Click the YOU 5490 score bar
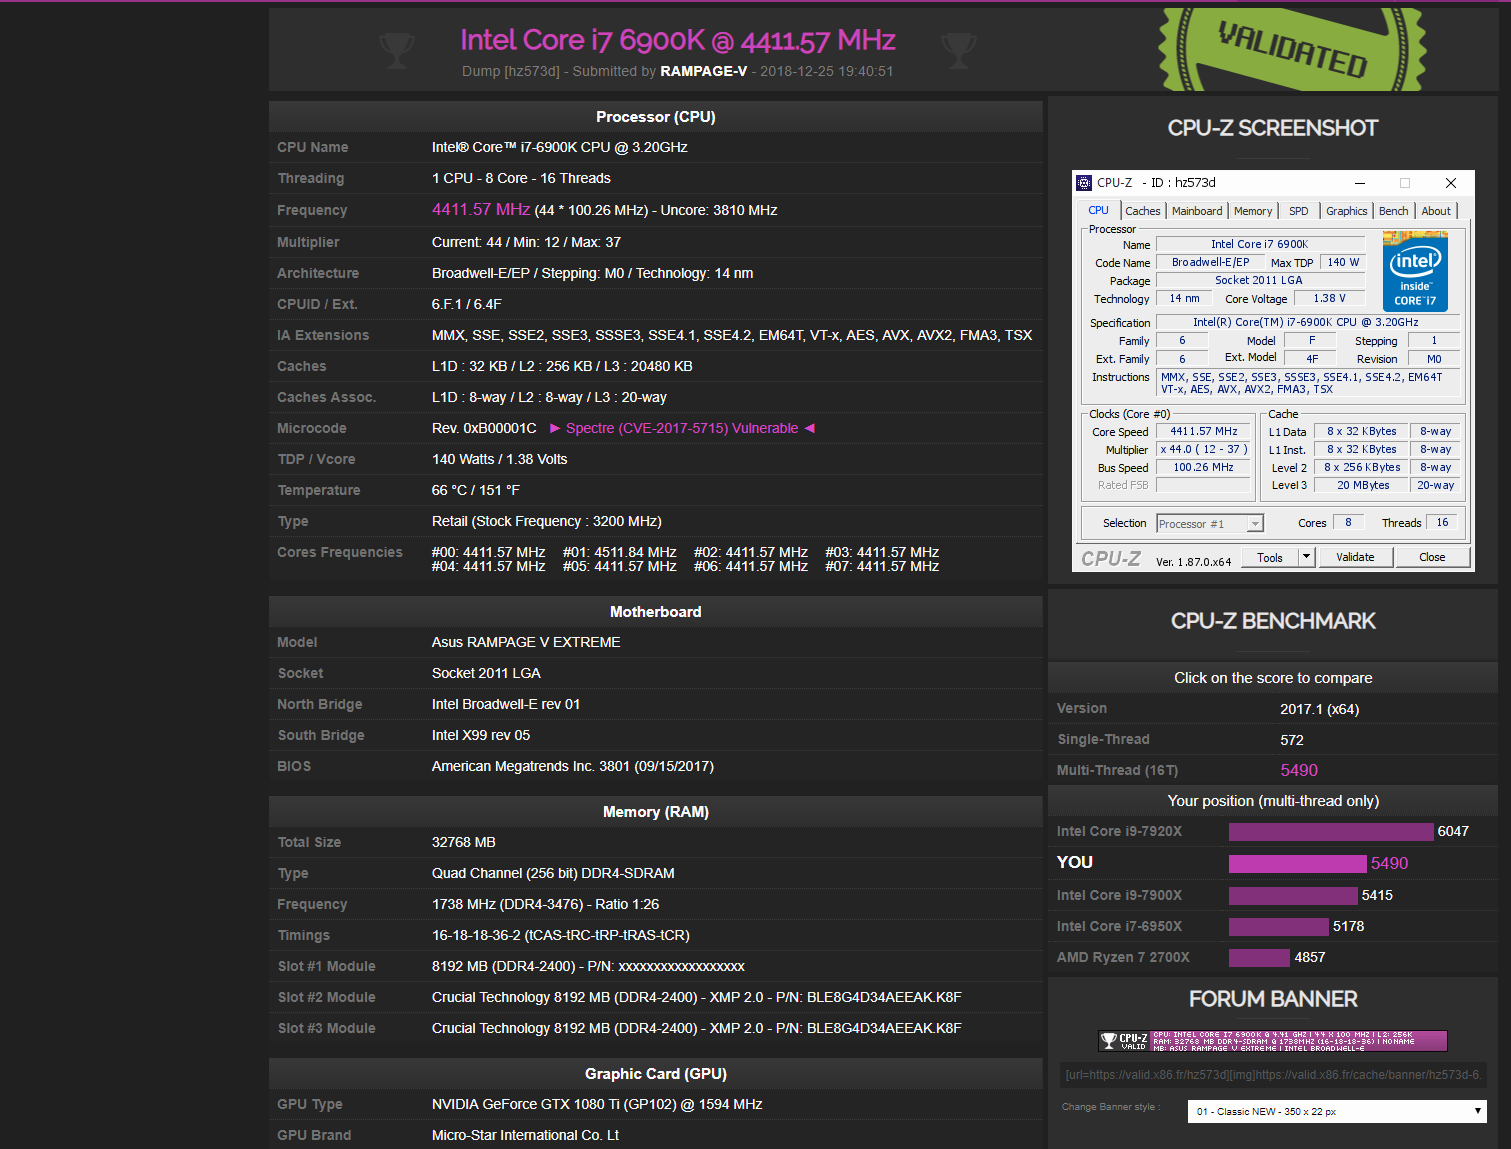The image size is (1511, 1149). (1297, 864)
